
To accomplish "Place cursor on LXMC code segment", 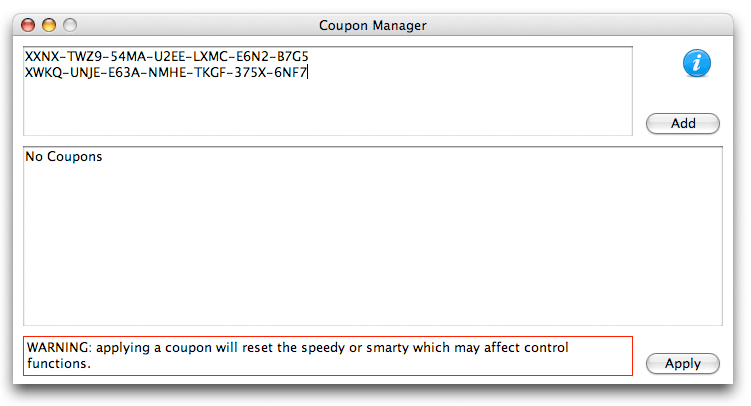I will click(211, 56).
